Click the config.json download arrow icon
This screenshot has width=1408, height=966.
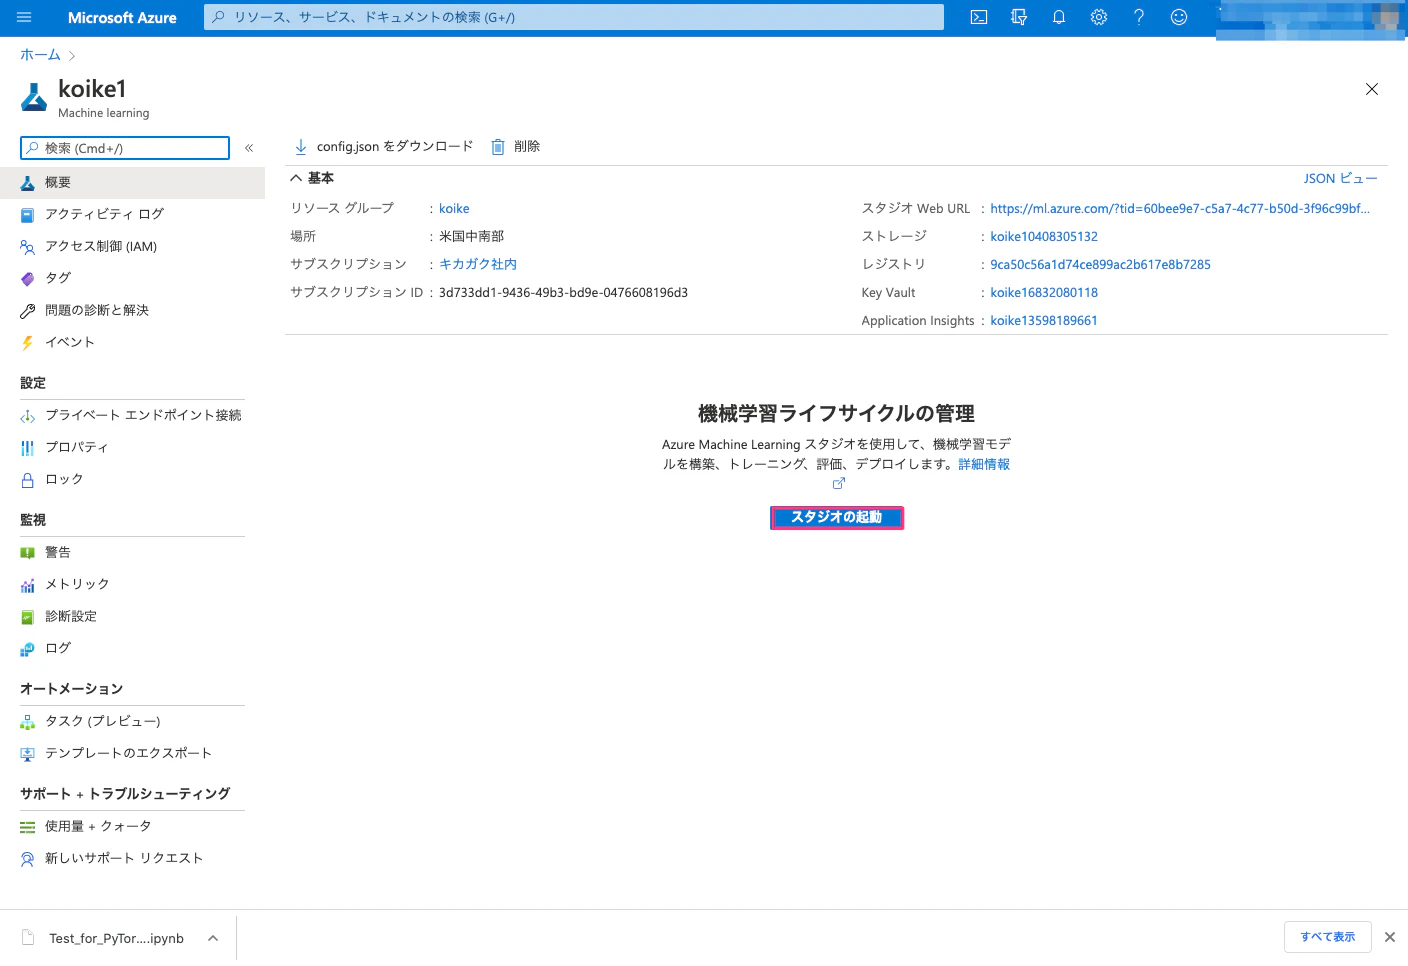pyautogui.click(x=301, y=147)
